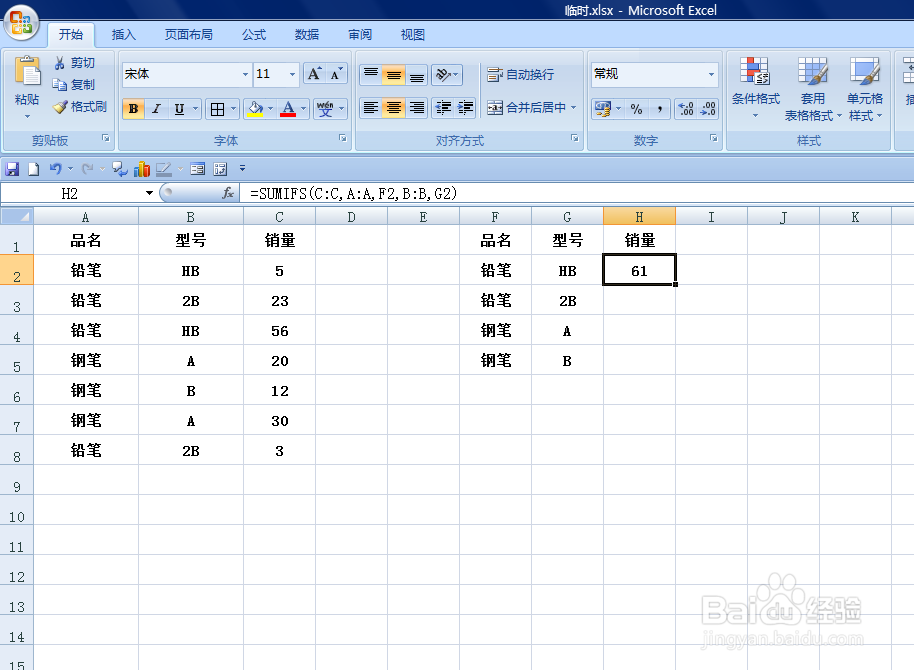Open the 数据 ribbon tab

[x=306, y=34]
